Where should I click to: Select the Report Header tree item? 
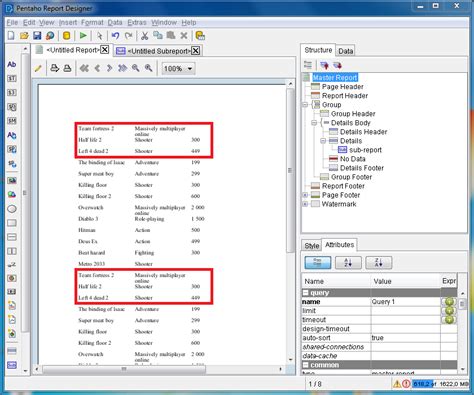(345, 96)
